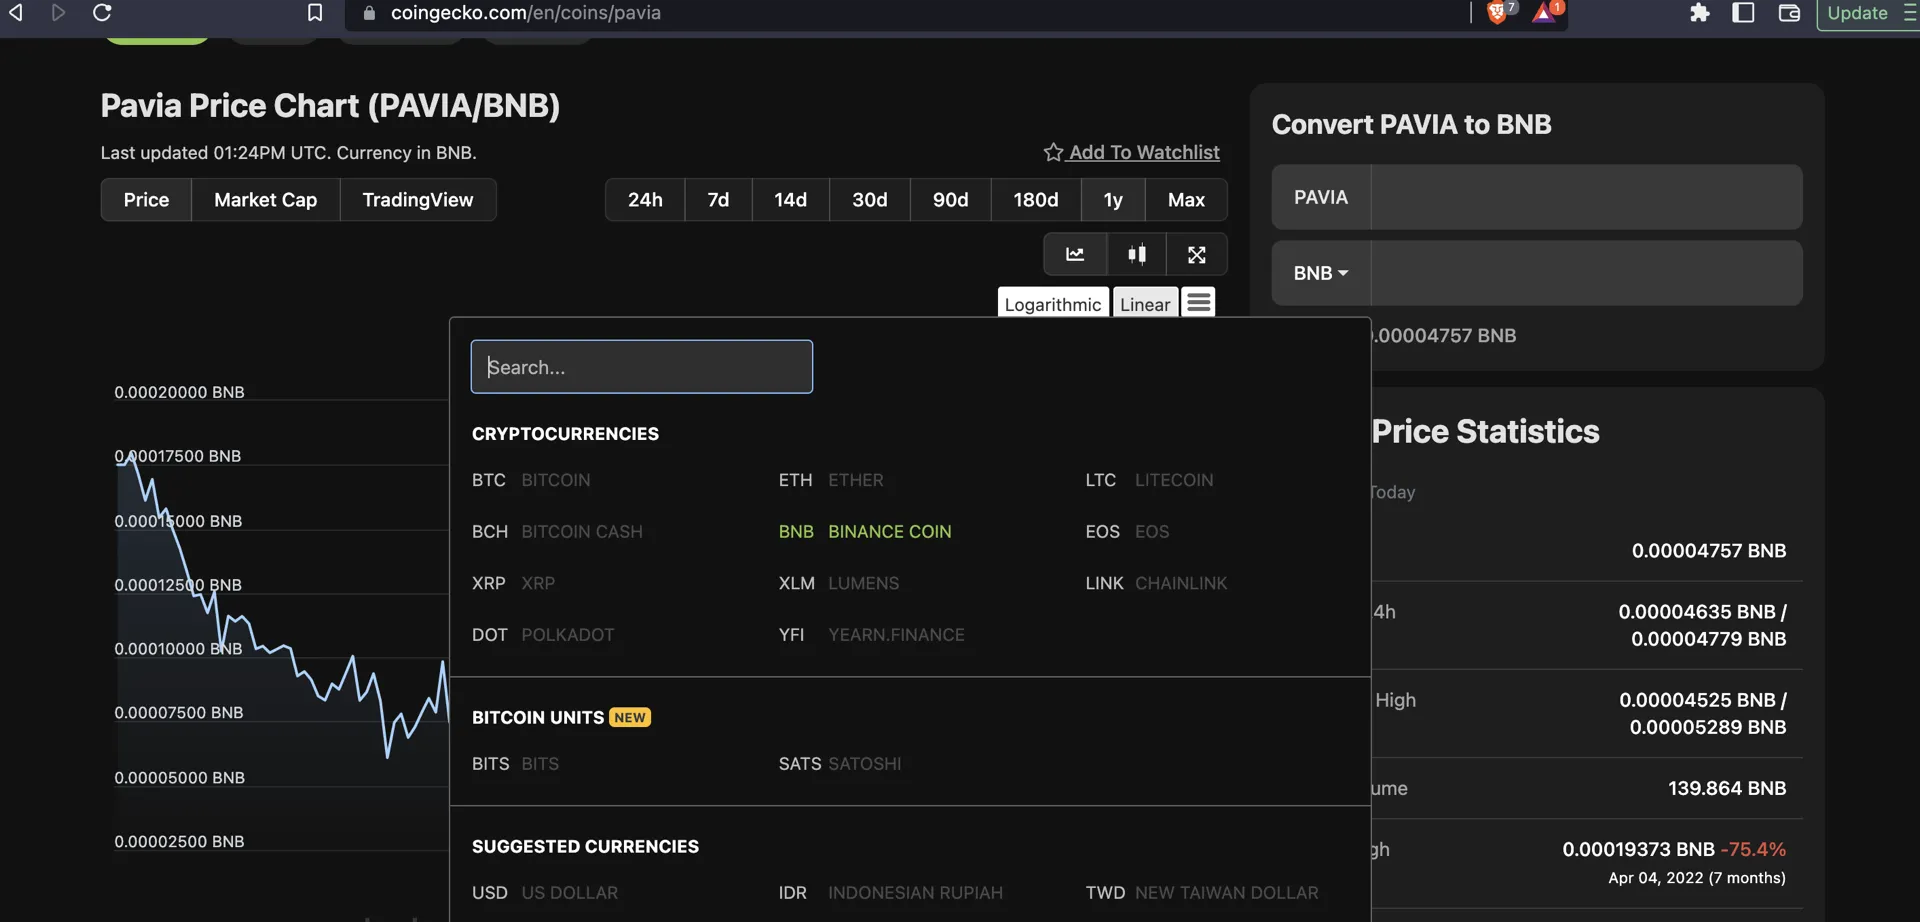1920x922 pixels.
Task: Click the 0.00004757 BNB conversion result
Action: pyautogui.click(x=1444, y=336)
